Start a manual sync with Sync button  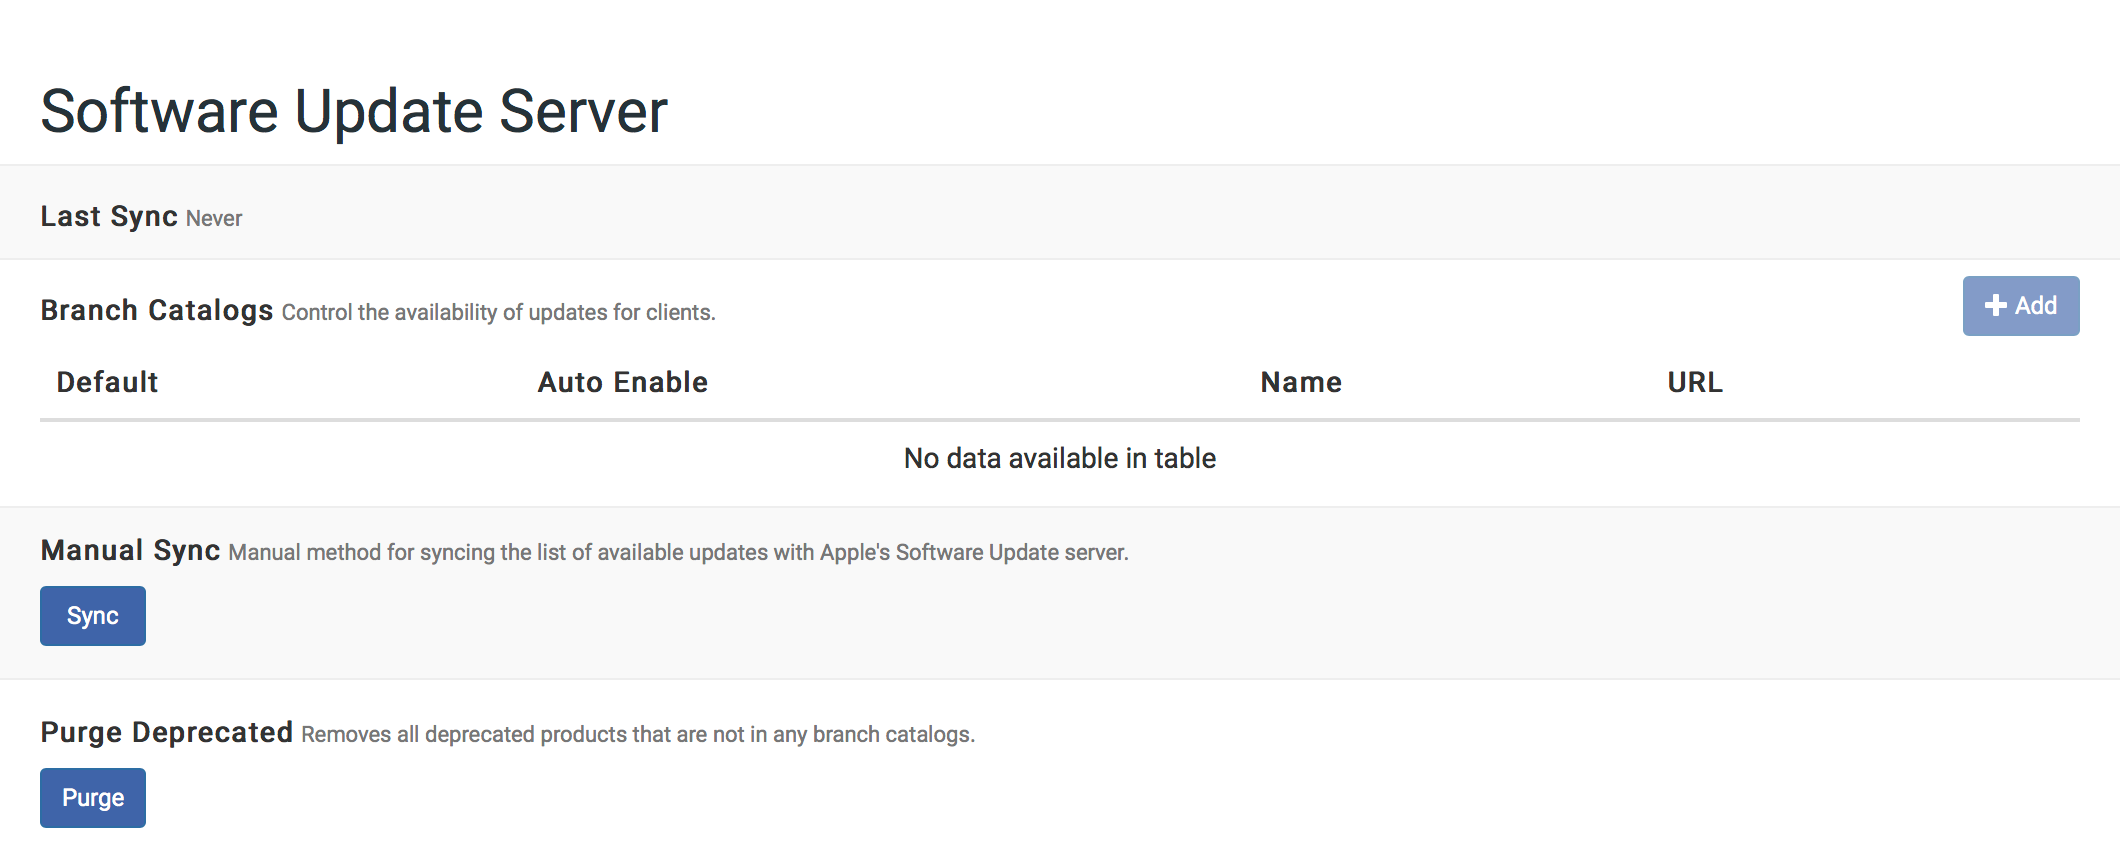tap(93, 616)
